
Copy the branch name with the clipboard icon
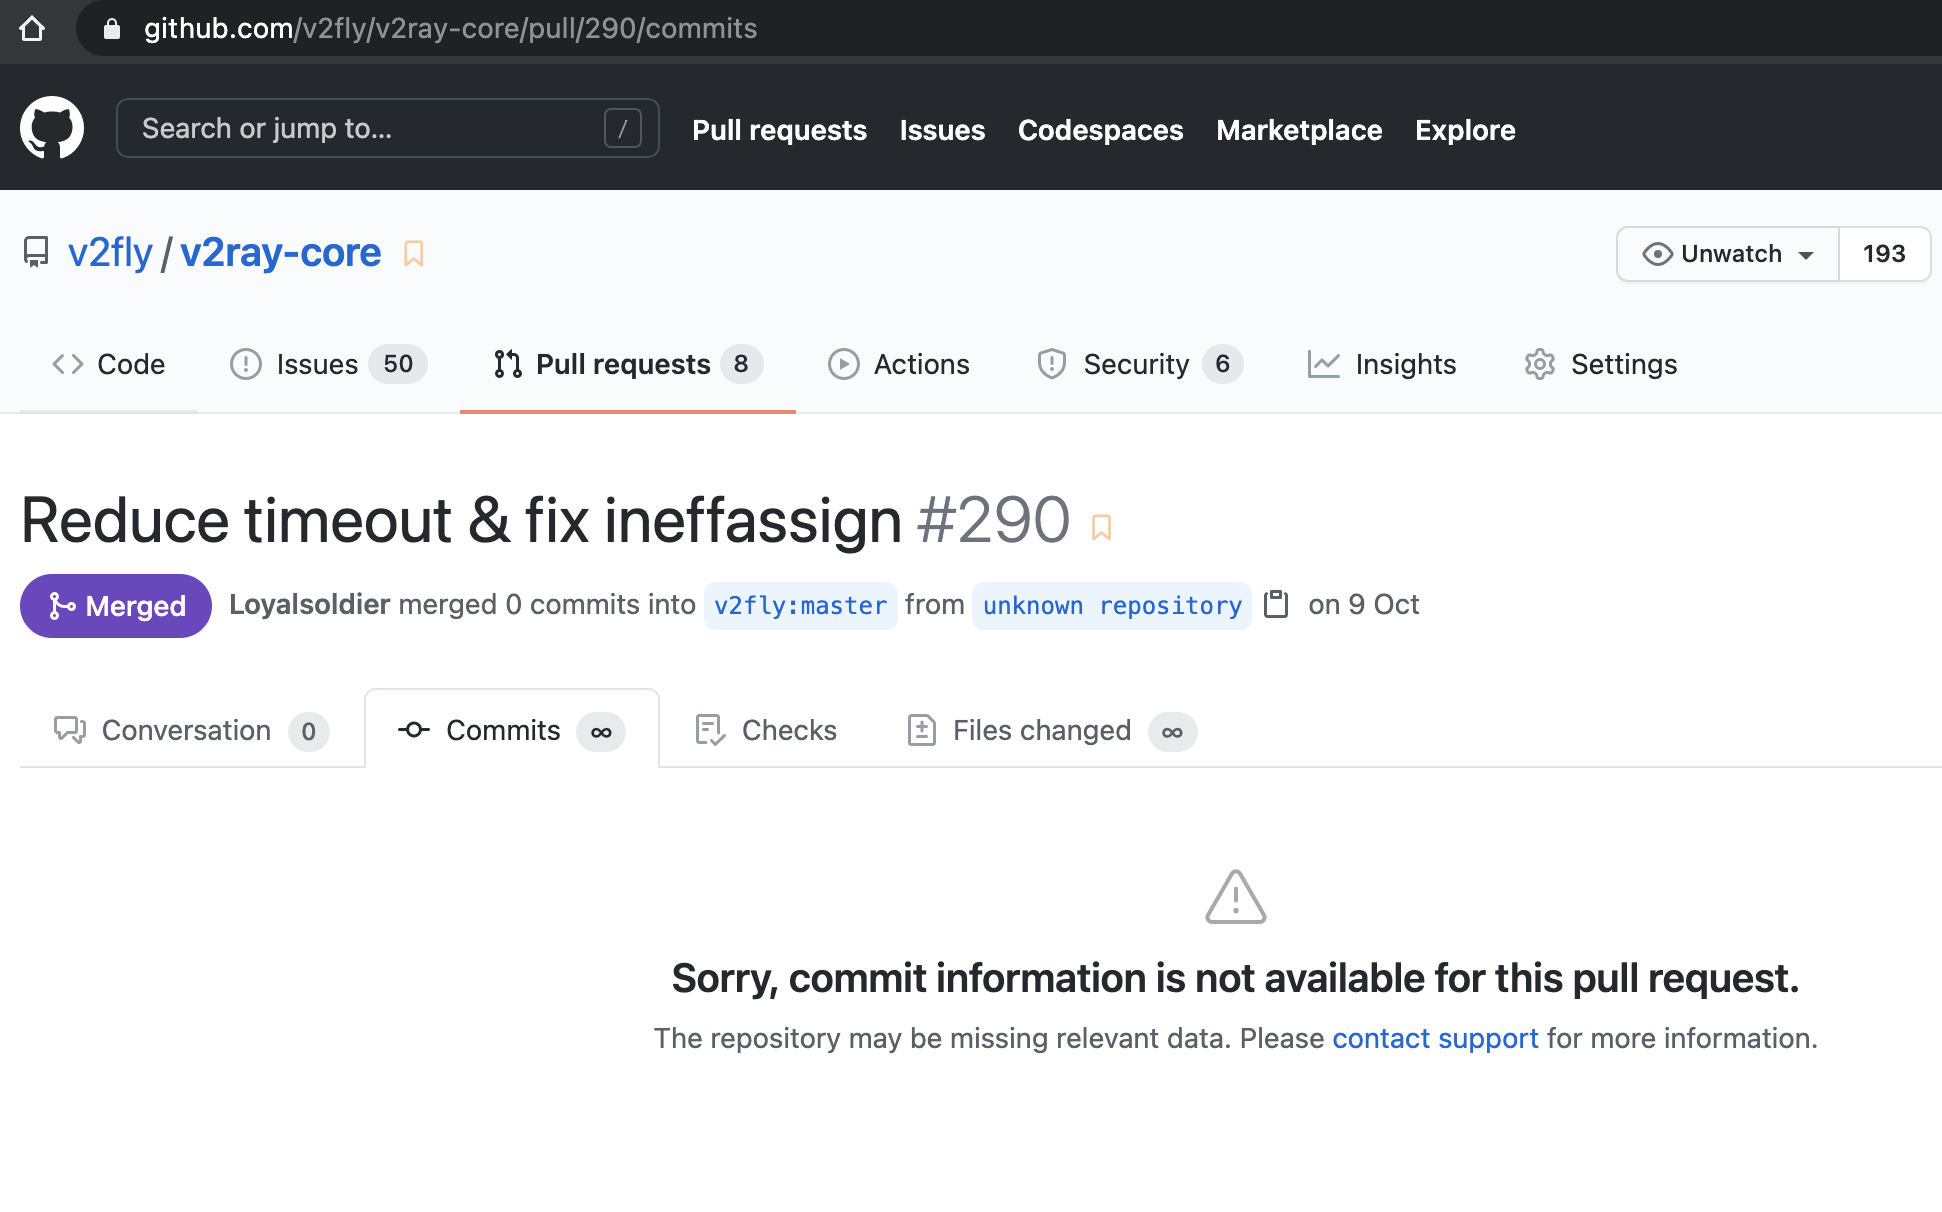pyautogui.click(x=1277, y=605)
